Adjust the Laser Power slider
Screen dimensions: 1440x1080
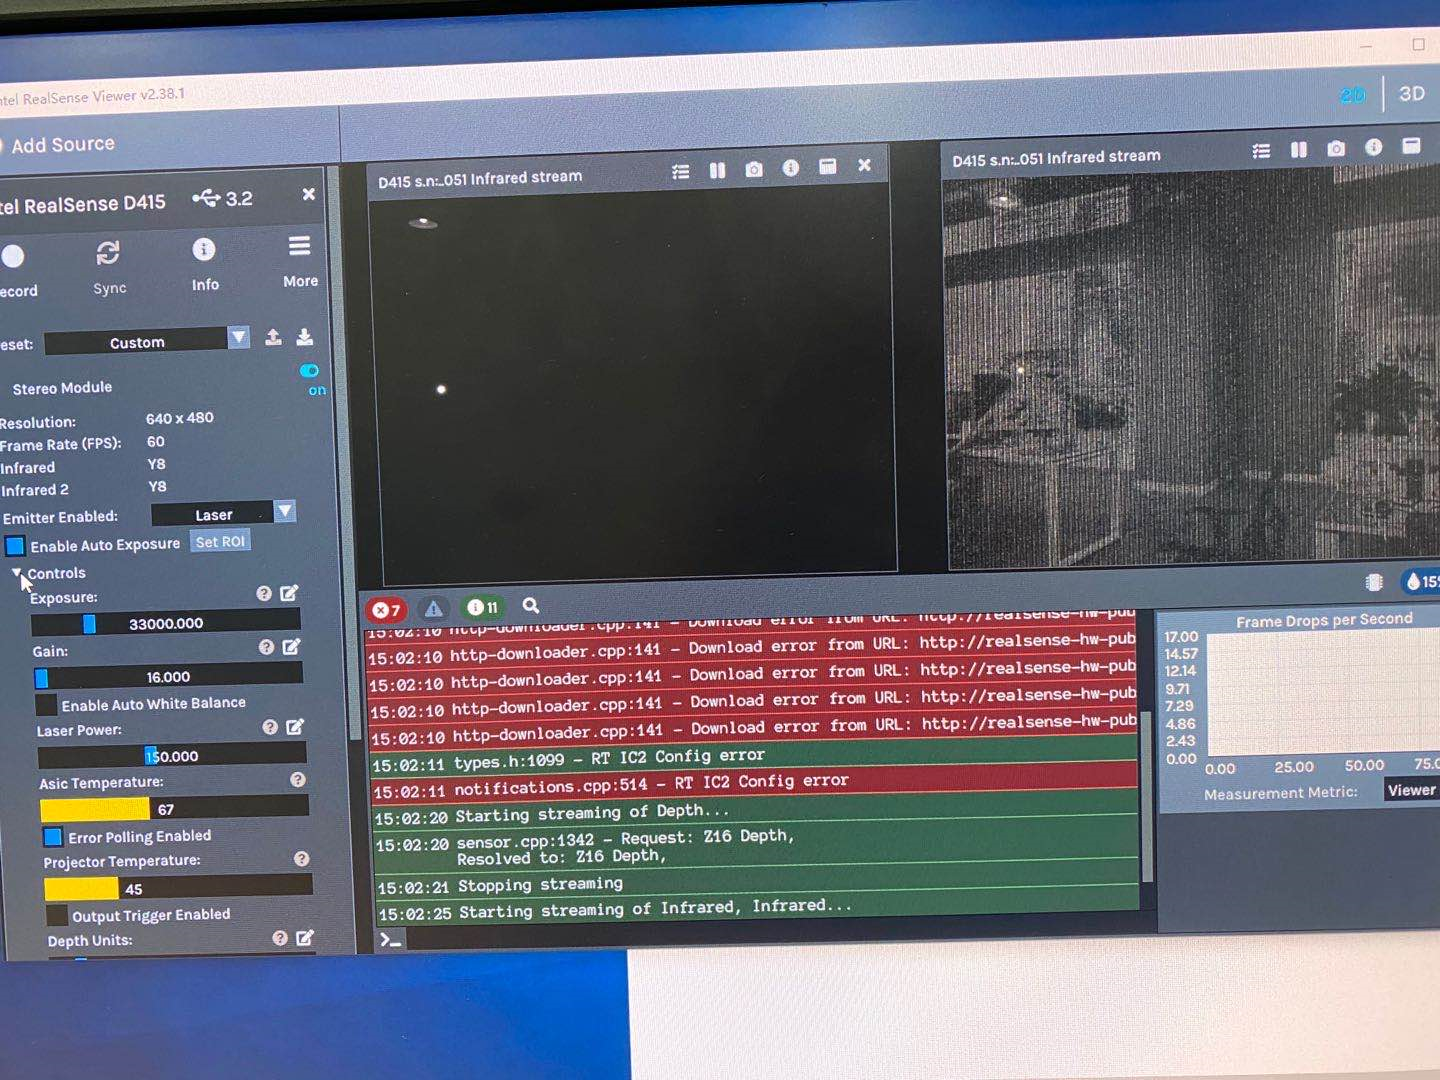(x=171, y=756)
